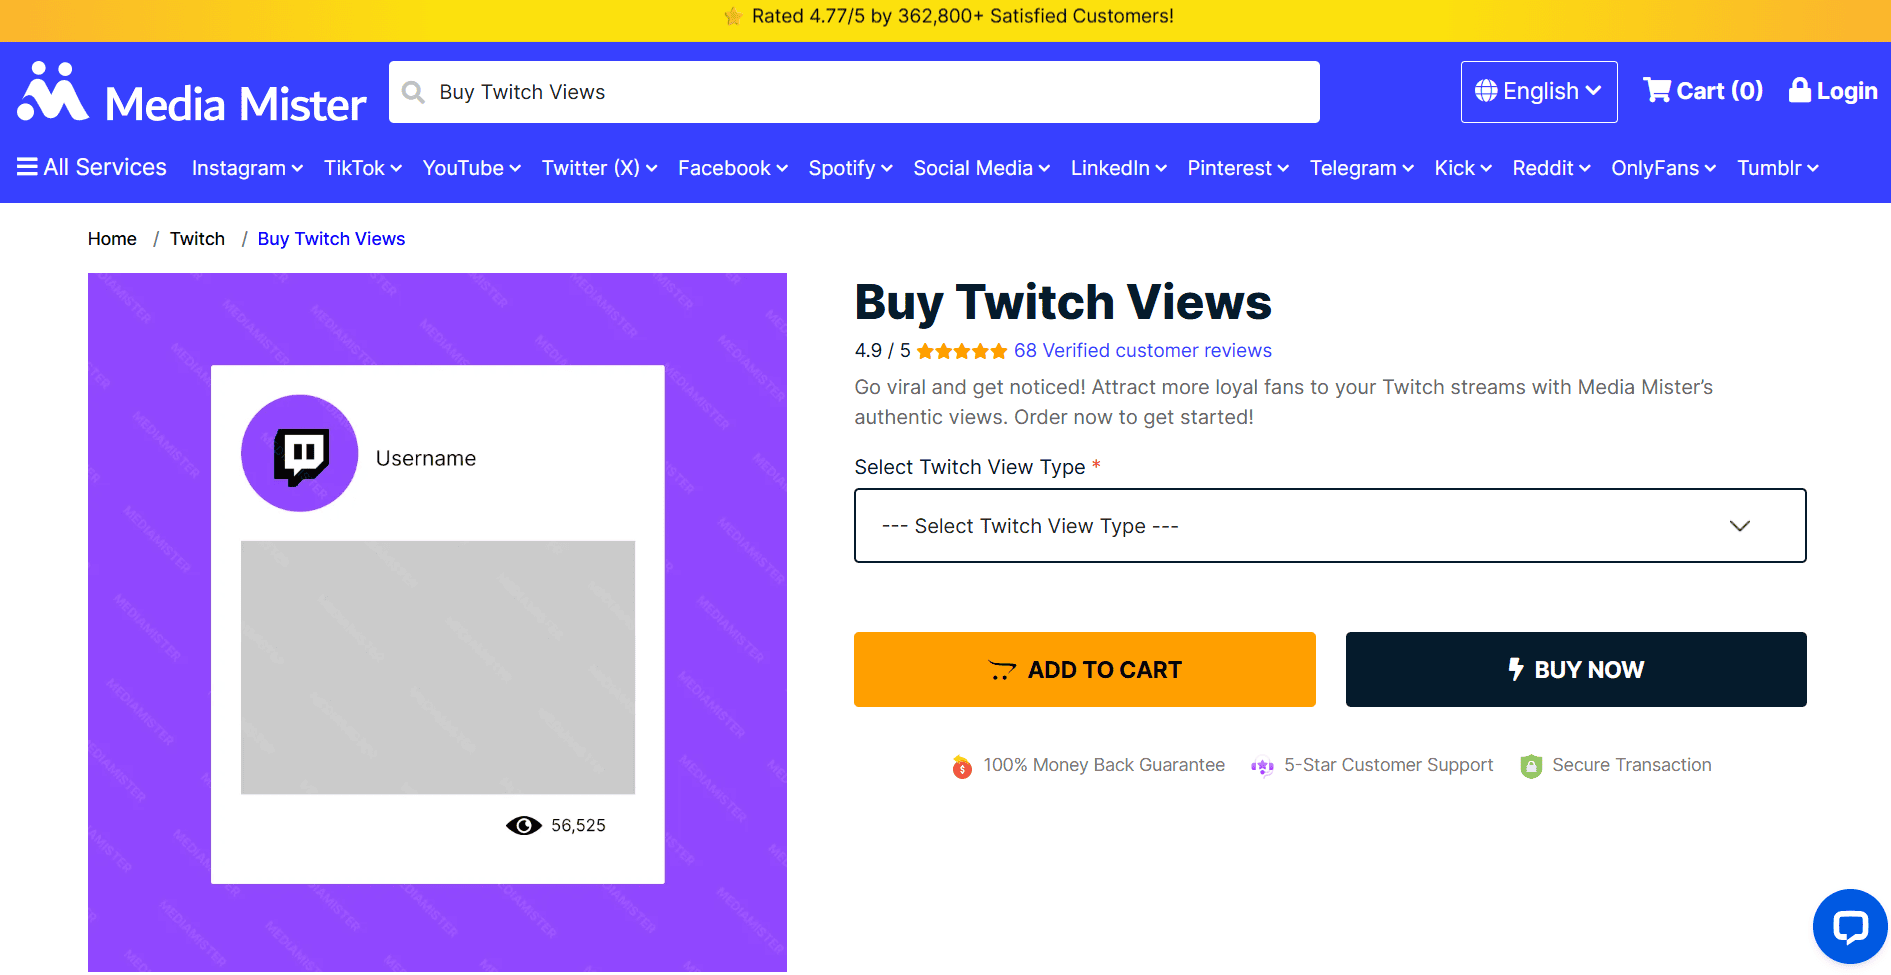The height and width of the screenshot is (975, 1891).
Task: Expand the Instagram menu
Action: (x=247, y=168)
